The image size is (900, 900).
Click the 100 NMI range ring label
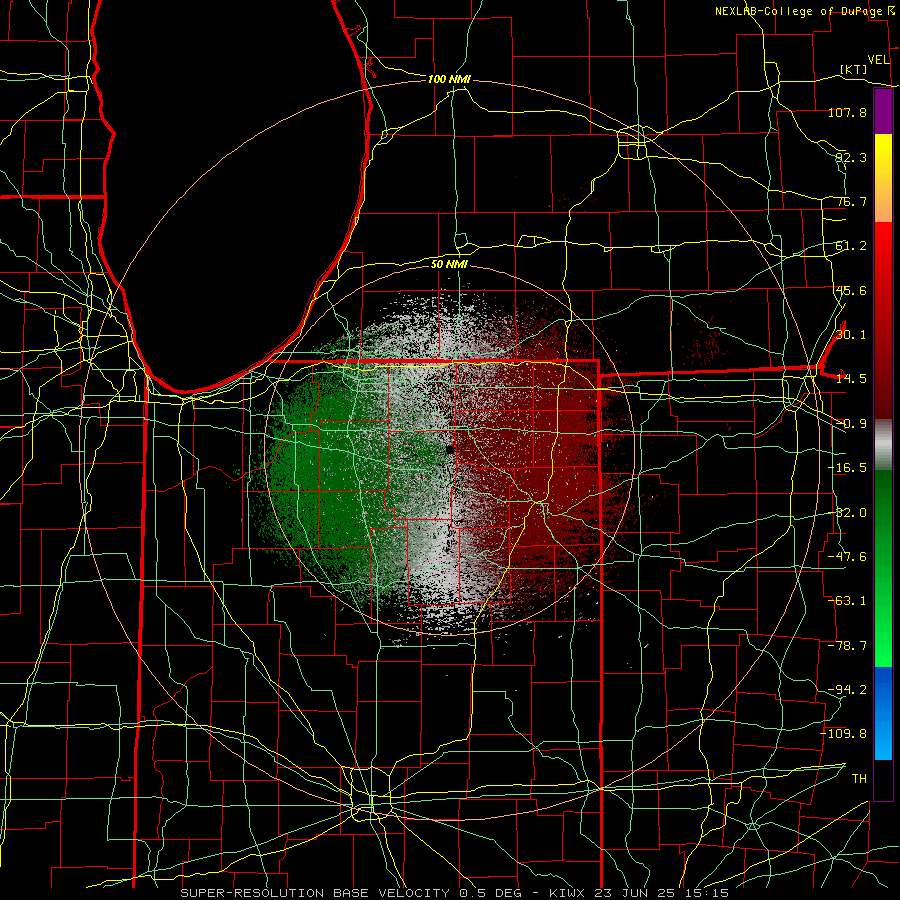(x=449, y=79)
